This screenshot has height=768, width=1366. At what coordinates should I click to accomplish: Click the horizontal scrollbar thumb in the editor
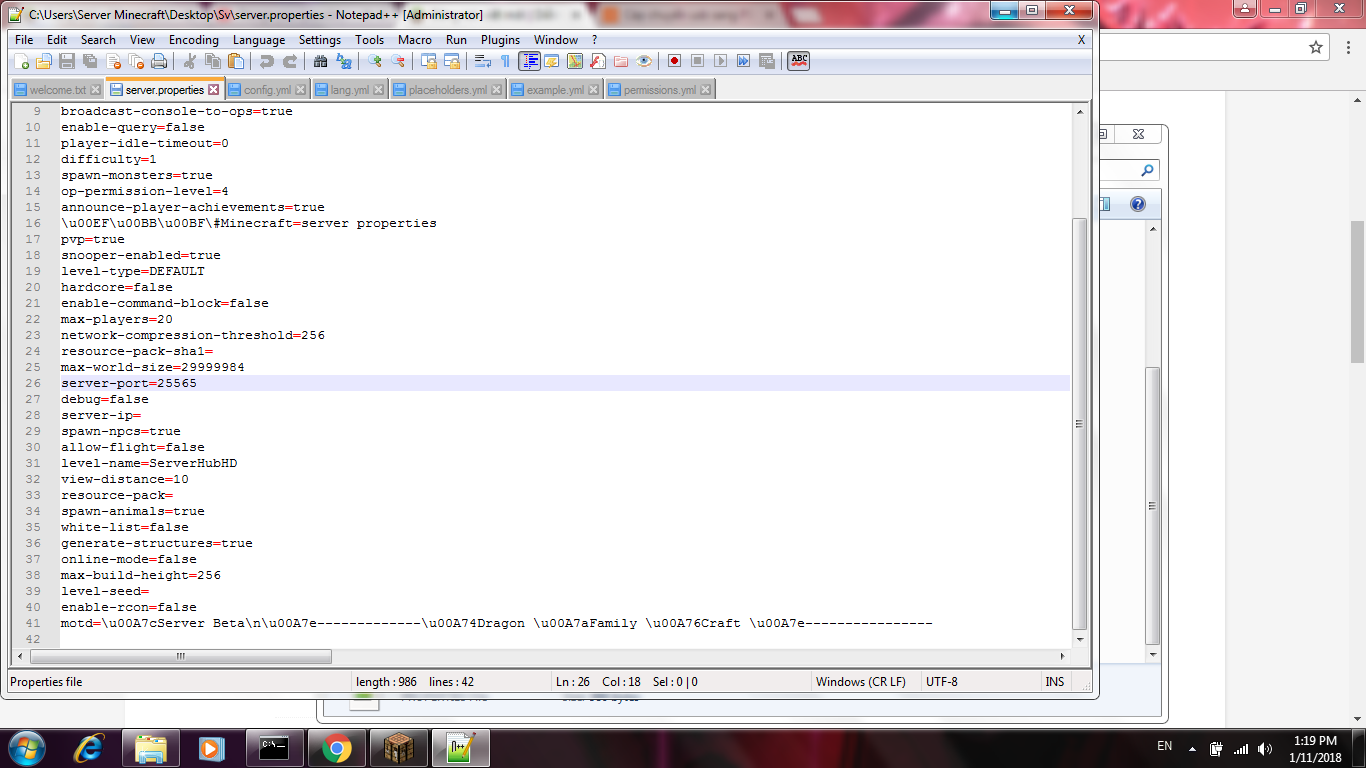(x=181, y=656)
